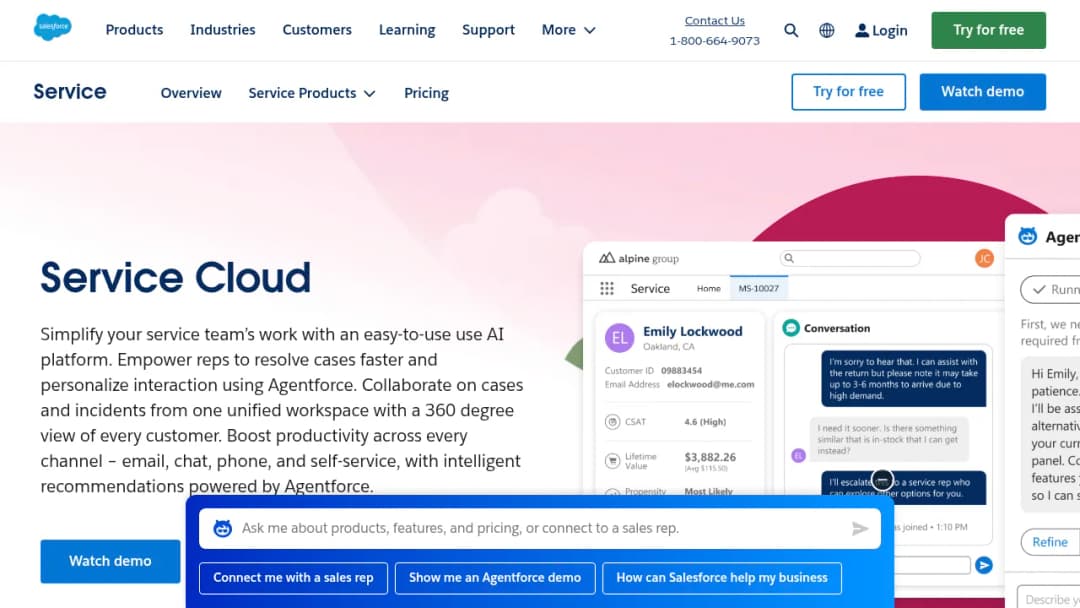Click the orange JC avatar icon
The width and height of the screenshot is (1080, 608).
click(x=984, y=258)
